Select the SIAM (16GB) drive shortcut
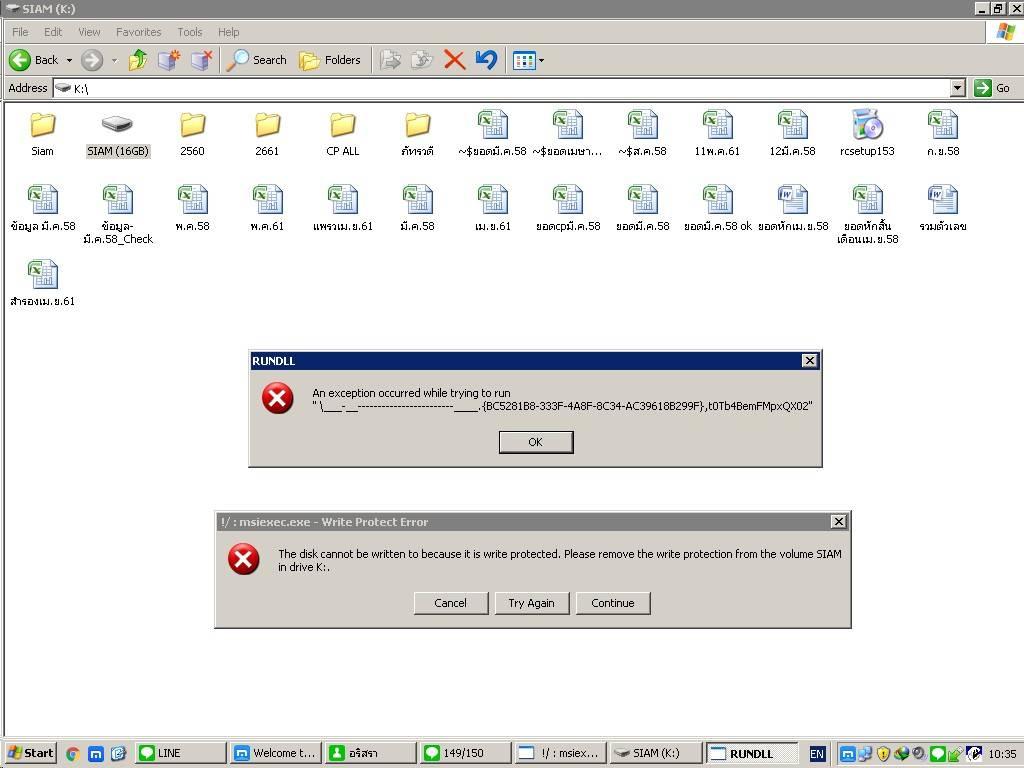Image resolution: width=1024 pixels, height=768 pixels. [x=118, y=134]
